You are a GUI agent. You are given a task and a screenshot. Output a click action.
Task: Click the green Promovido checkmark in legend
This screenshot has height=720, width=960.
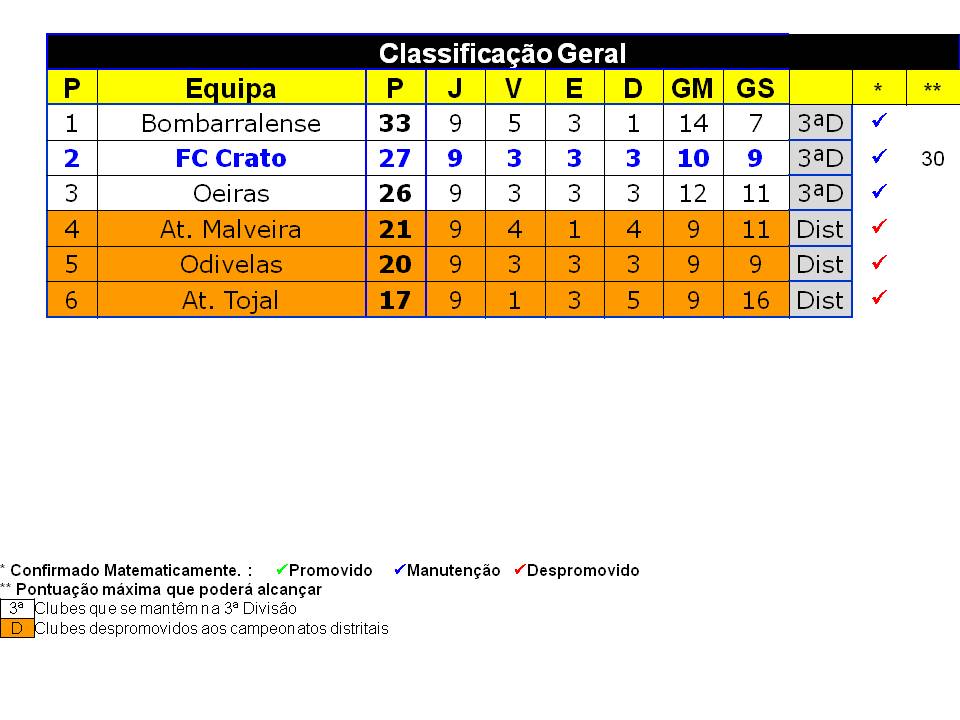tap(282, 569)
